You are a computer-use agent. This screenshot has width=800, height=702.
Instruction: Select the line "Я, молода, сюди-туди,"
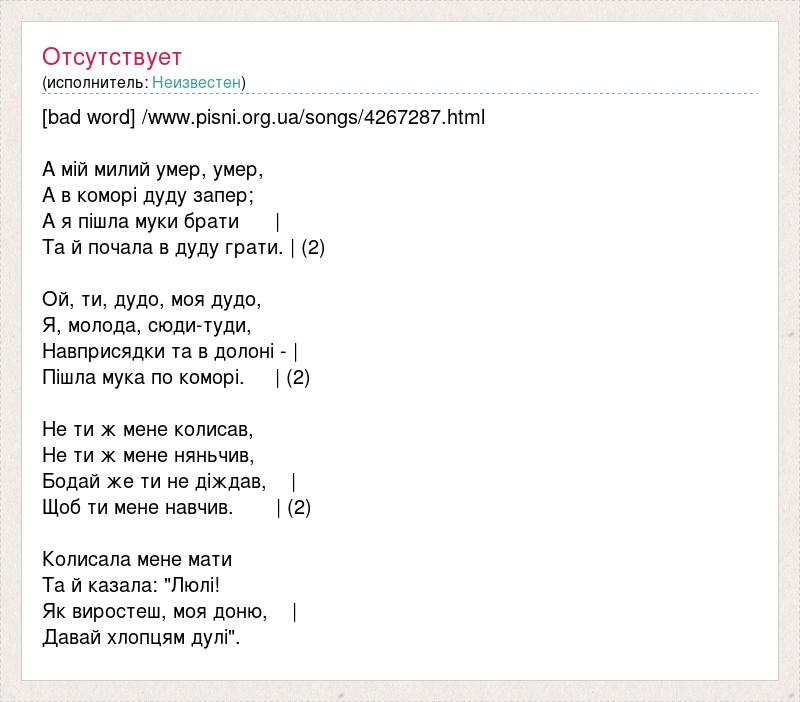click(x=147, y=325)
